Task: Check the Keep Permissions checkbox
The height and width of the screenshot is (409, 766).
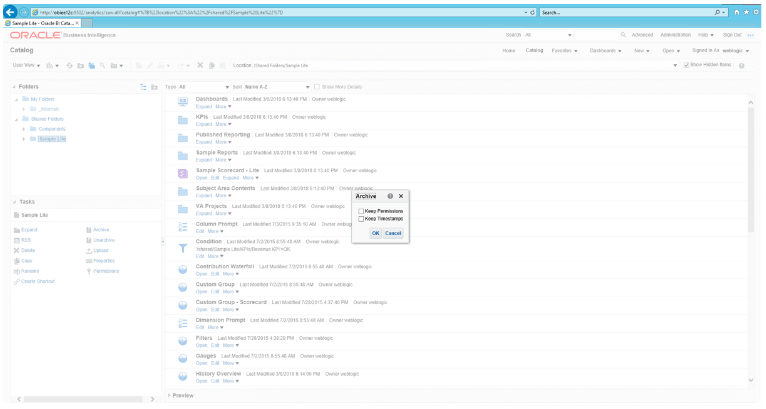Action: pos(361,211)
